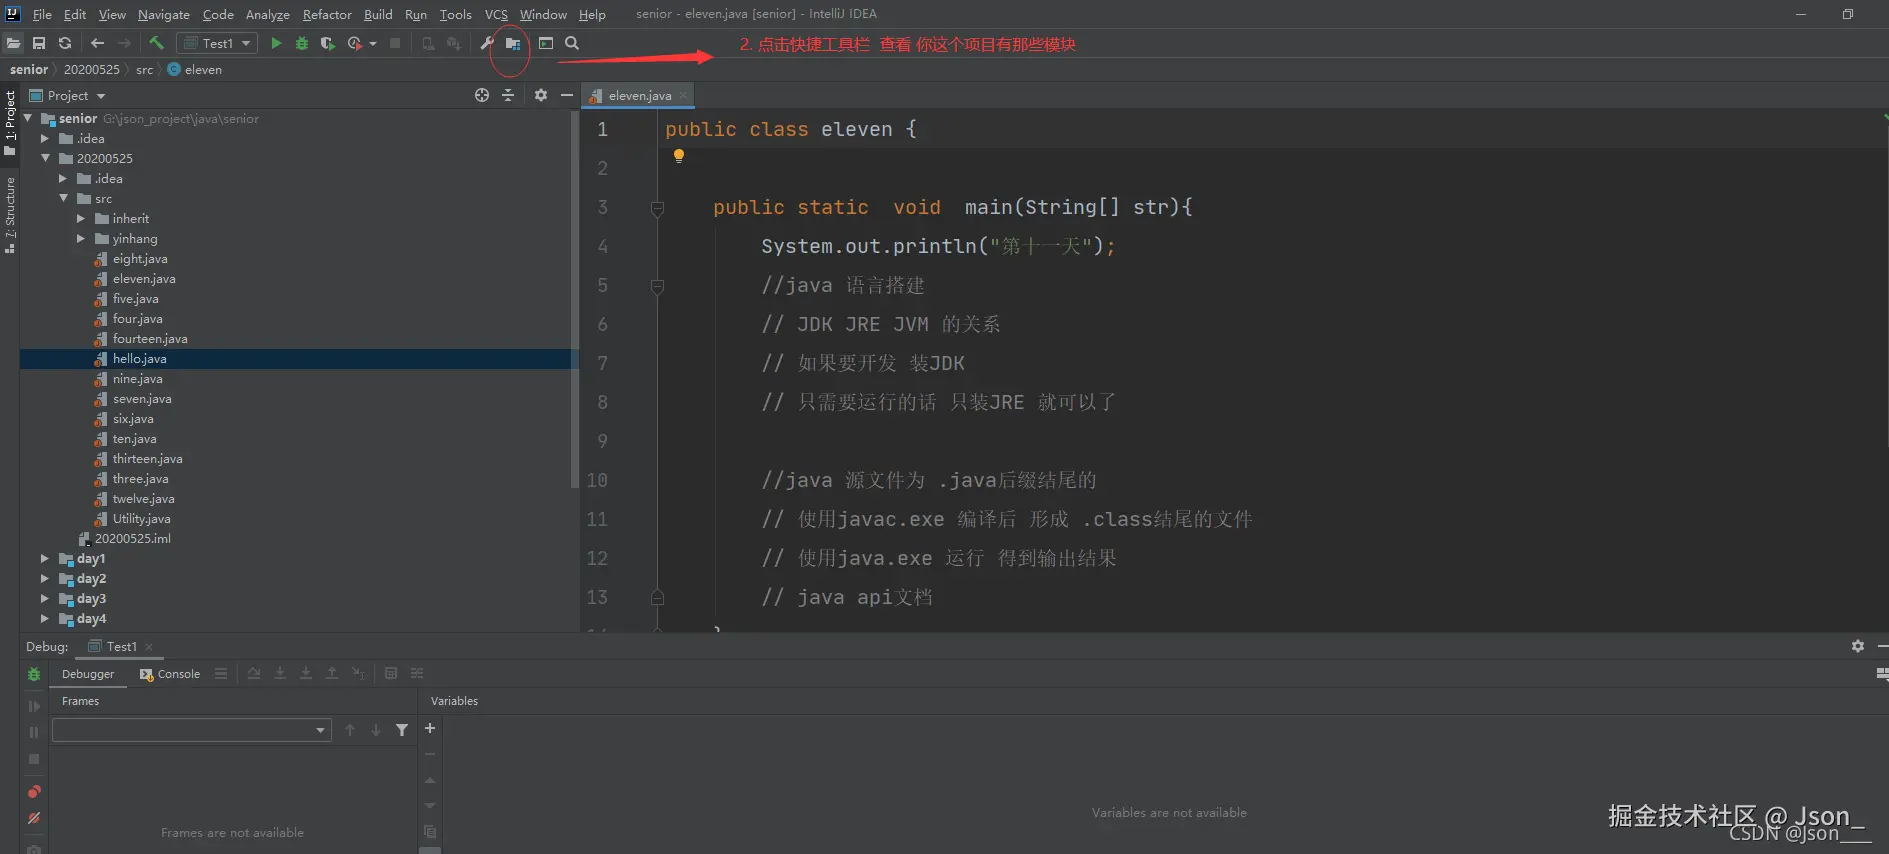1889x854 pixels.
Task: Expand the yinhang folder
Action: pos(81,238)
